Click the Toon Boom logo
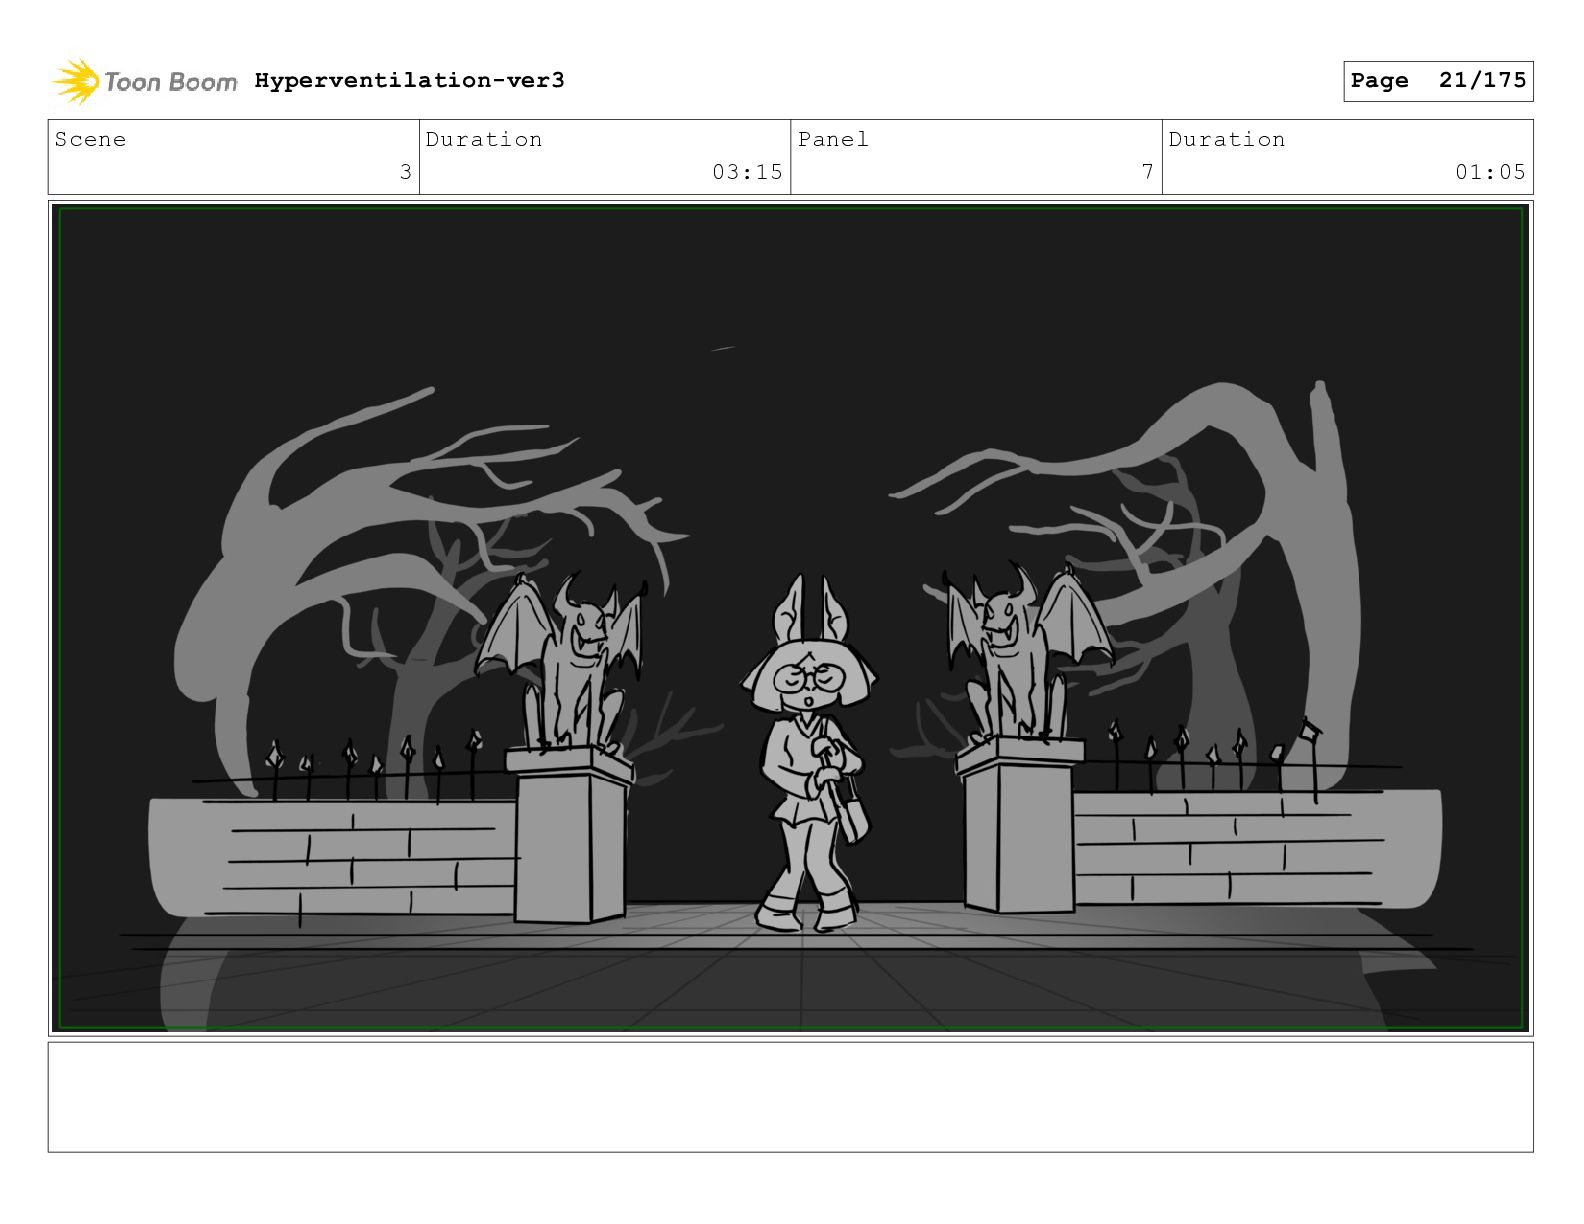The image size is (1584, 1224). (x=145, y=81)
